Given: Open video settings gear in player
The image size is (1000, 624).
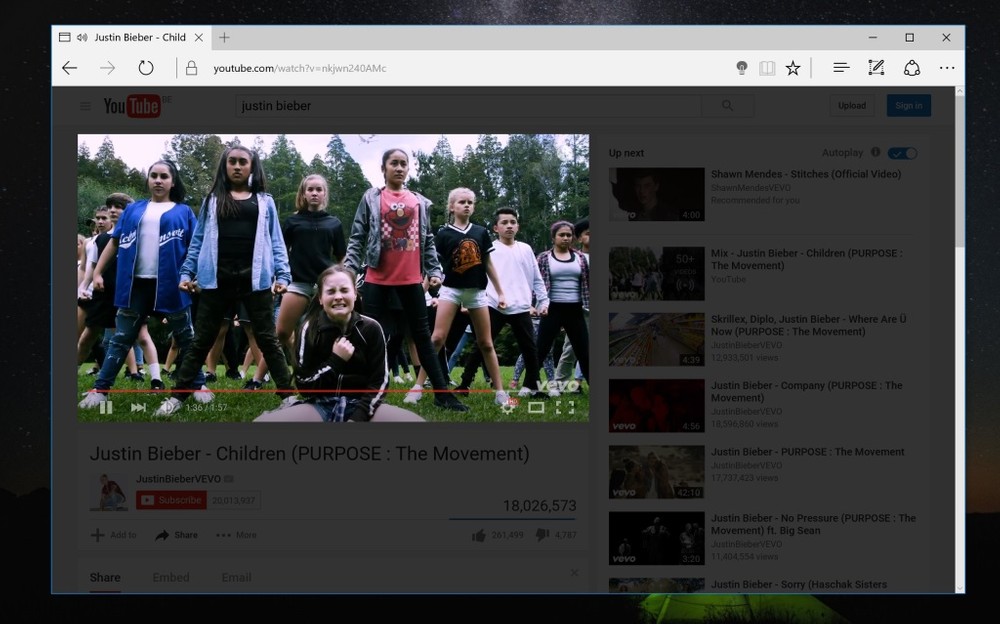Looking at the screenshot, I should (x=508, y=407).
